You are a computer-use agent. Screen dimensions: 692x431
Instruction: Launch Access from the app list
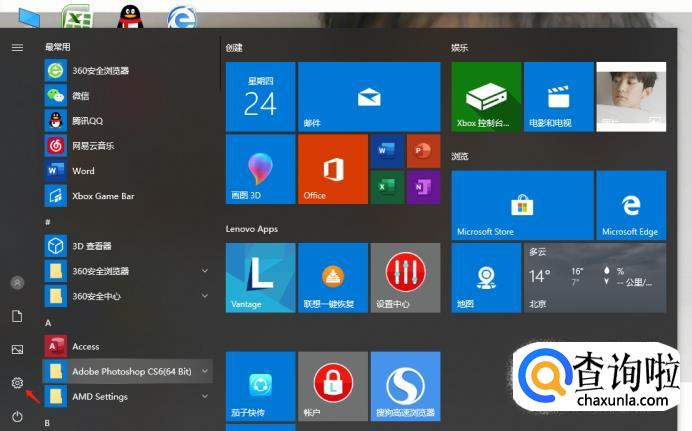click(127, 346)
